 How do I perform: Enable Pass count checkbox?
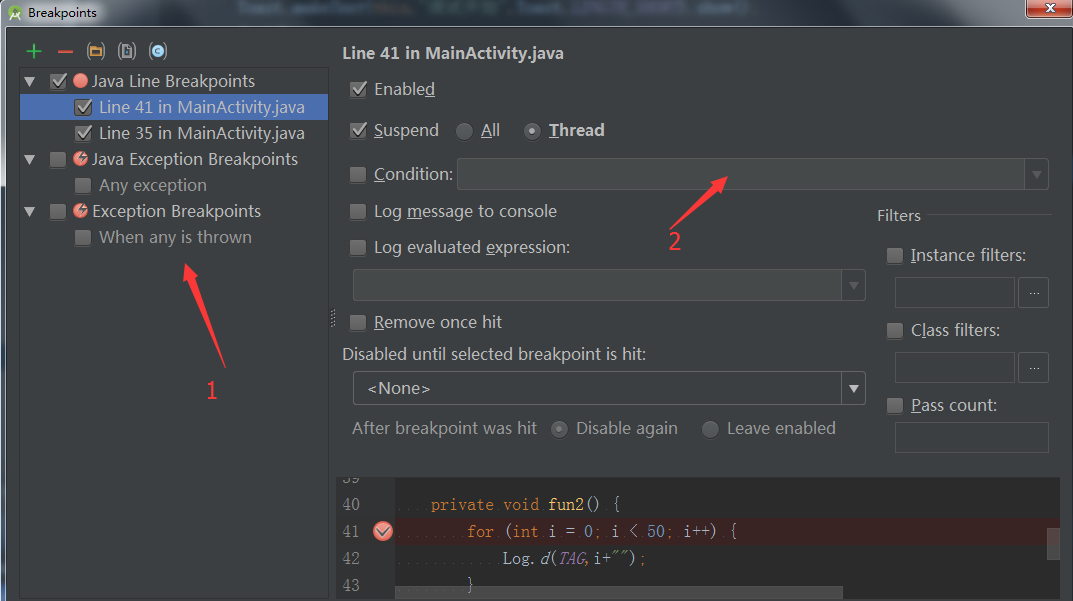point(894,406)
